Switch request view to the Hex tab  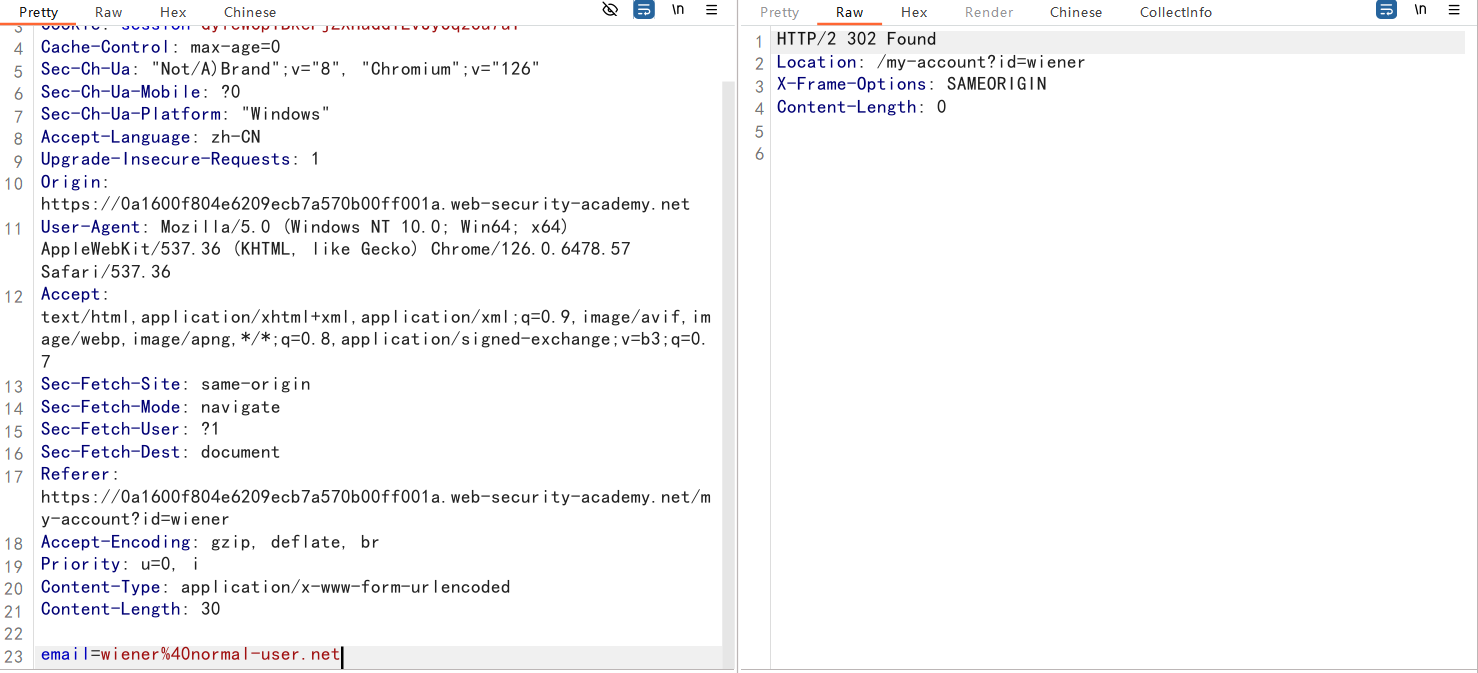click(x=173, y=12)
